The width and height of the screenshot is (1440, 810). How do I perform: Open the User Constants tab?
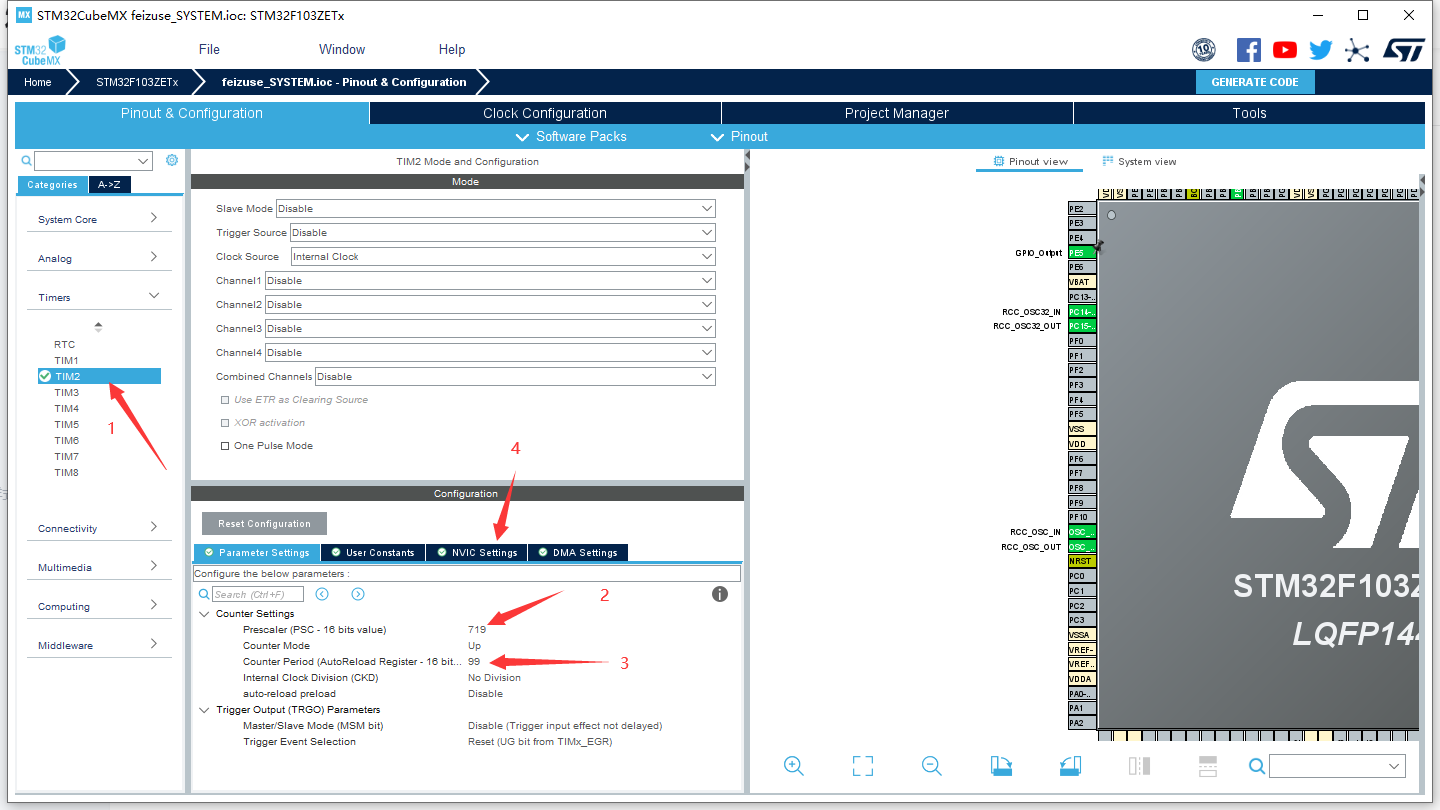click(x=373, y=552)
